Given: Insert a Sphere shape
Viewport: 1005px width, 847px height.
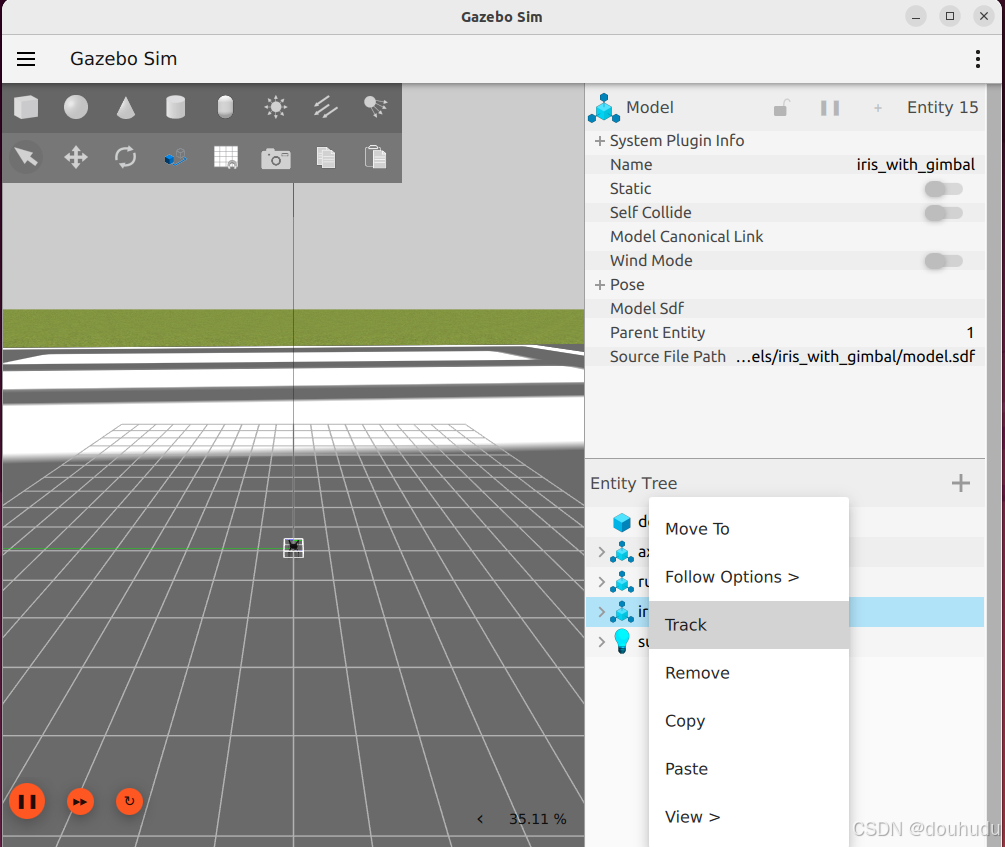Looking at the screenshot, I should [x=75, y=107].
